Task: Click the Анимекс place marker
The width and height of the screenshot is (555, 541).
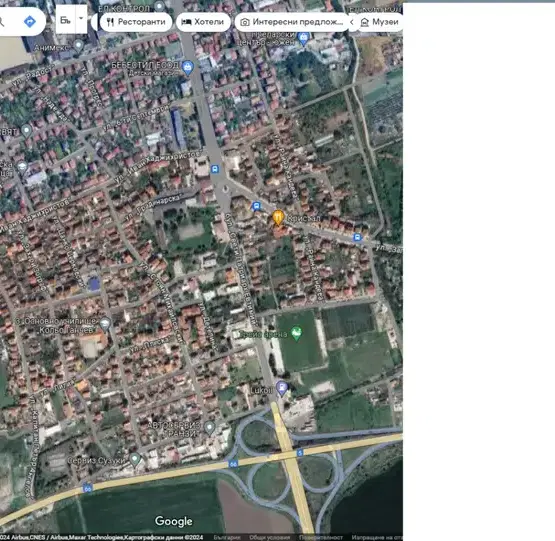Action: [78, 46]
